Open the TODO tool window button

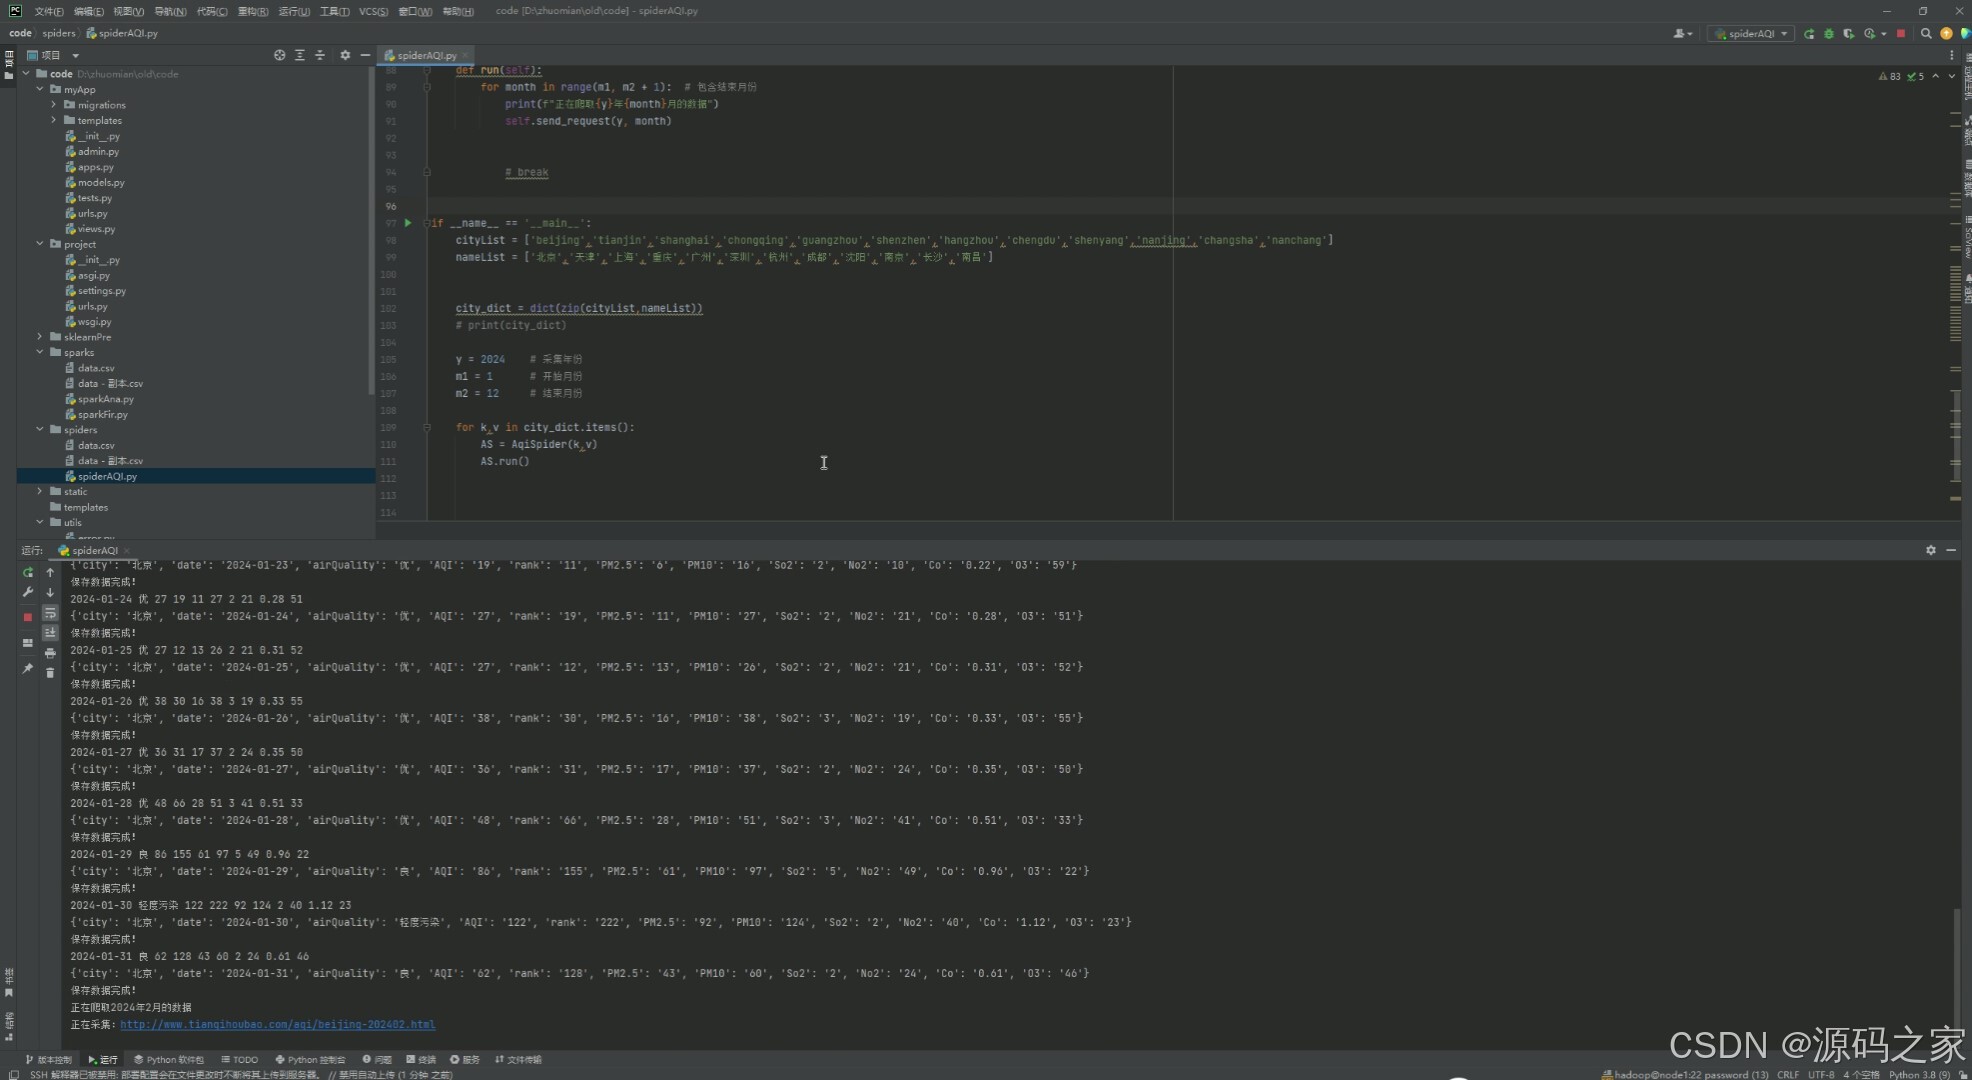pyautogui.click(x=240, y=1060)
